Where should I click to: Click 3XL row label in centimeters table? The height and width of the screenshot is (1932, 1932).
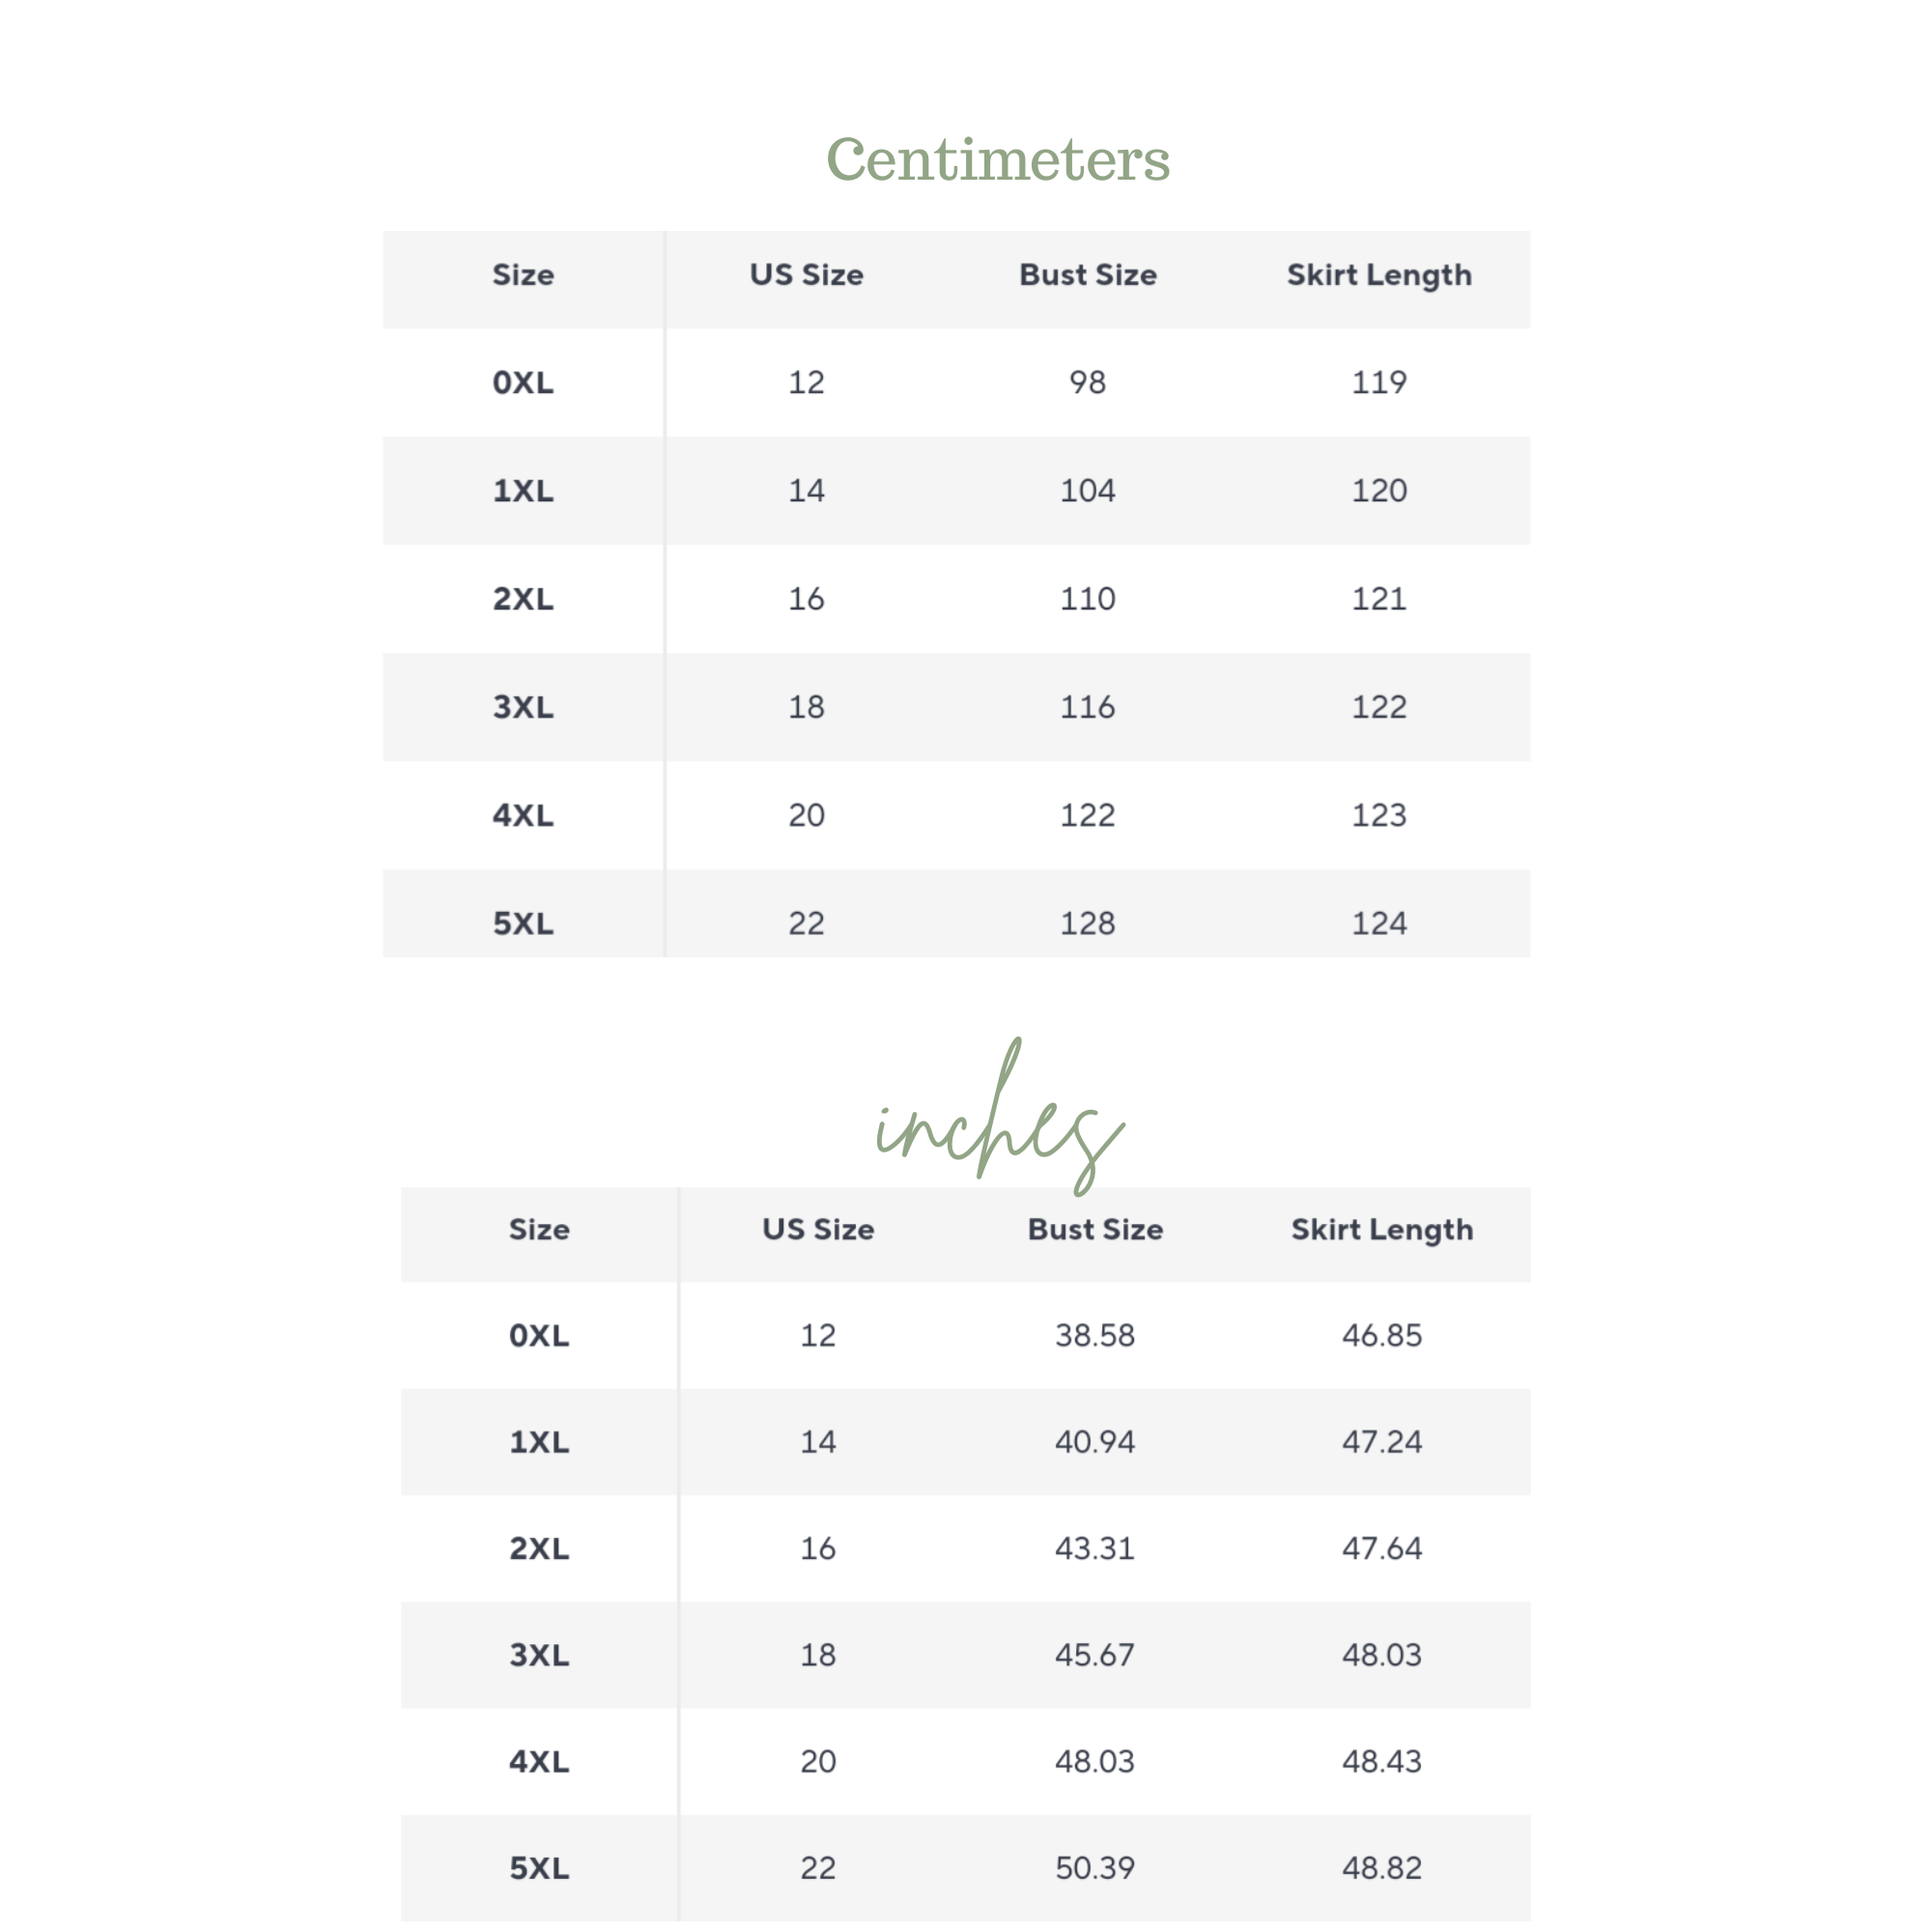pos(523,707)
